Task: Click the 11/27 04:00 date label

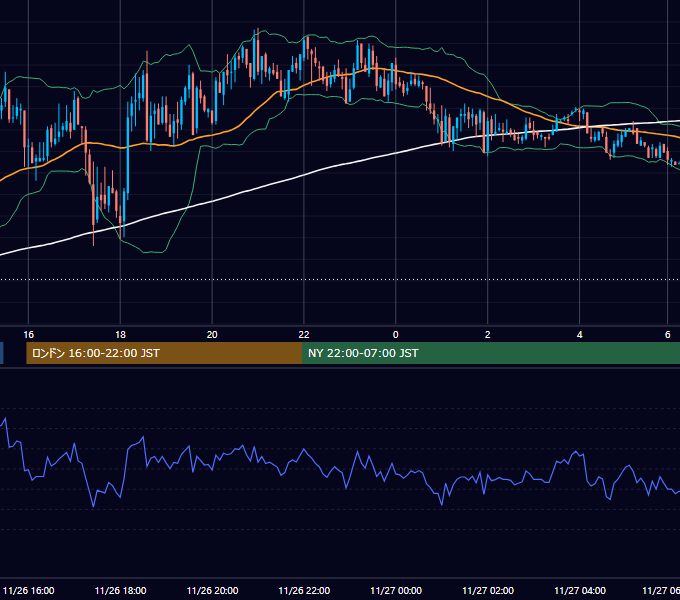Action: tap(580, 590)
